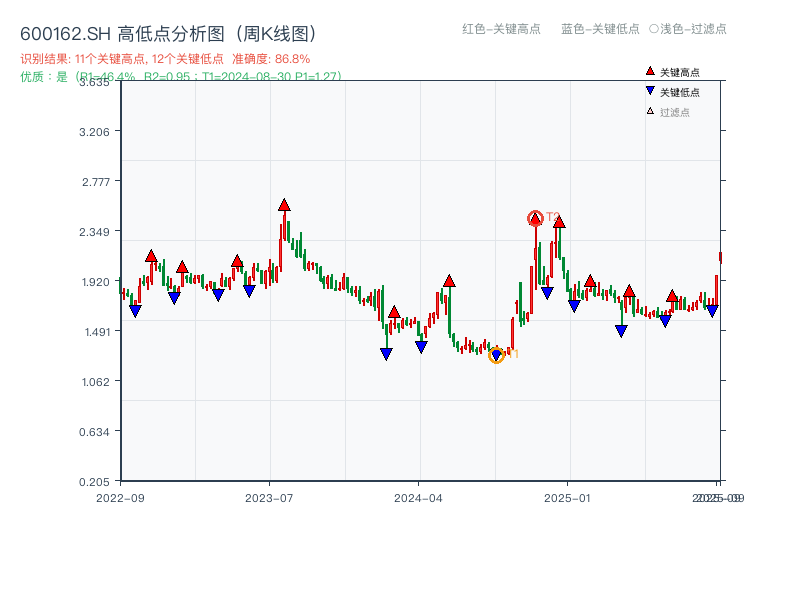Hide 关键高点 markers via the legend
800x600 pixels.
(673, 71)
